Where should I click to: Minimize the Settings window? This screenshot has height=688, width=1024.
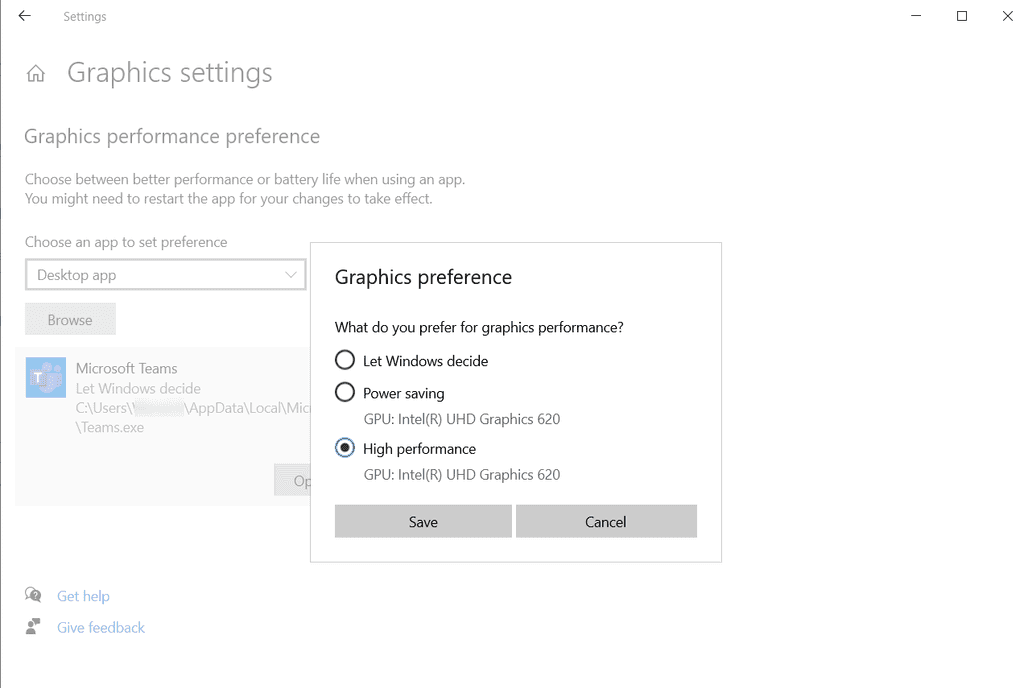click(916, 16)
